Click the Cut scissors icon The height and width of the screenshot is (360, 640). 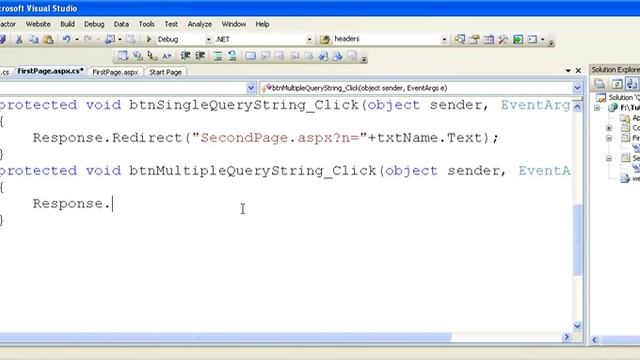coord(19,40)
